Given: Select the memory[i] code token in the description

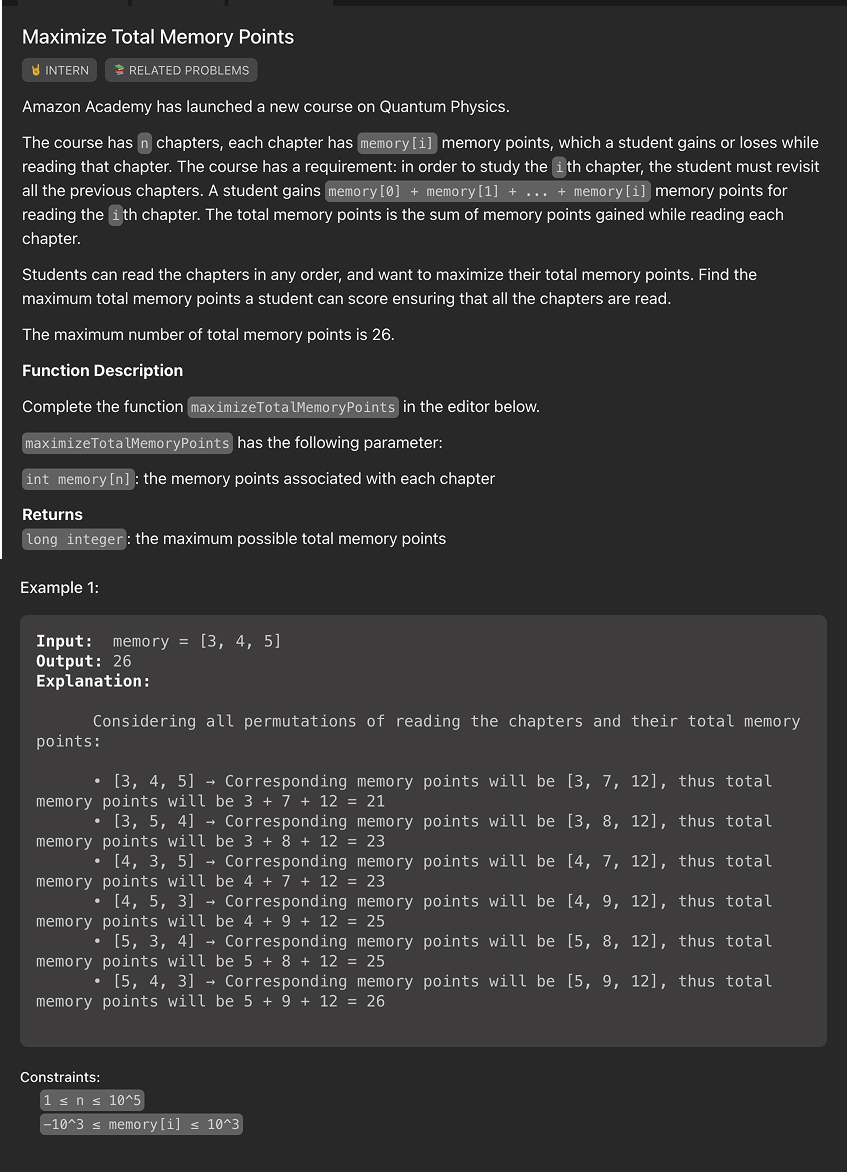Looking at the screenshot, I should click(x=397, y=143).
